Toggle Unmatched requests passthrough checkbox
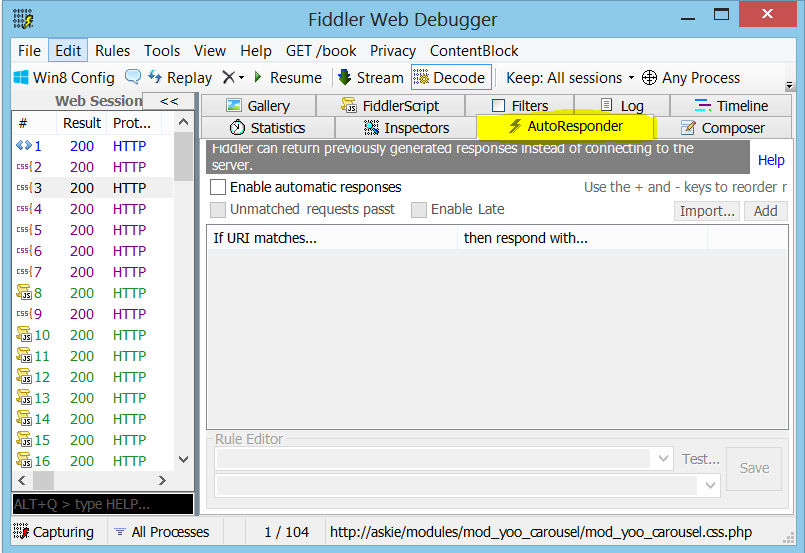805x553 pixels. coord(218,209)
